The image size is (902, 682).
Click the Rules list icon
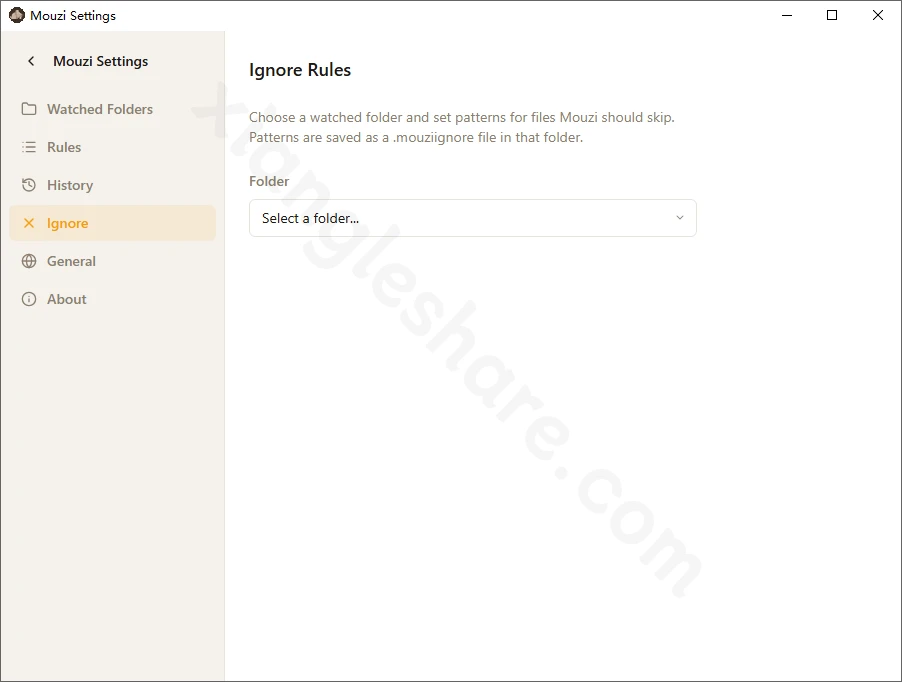[29, 147]
